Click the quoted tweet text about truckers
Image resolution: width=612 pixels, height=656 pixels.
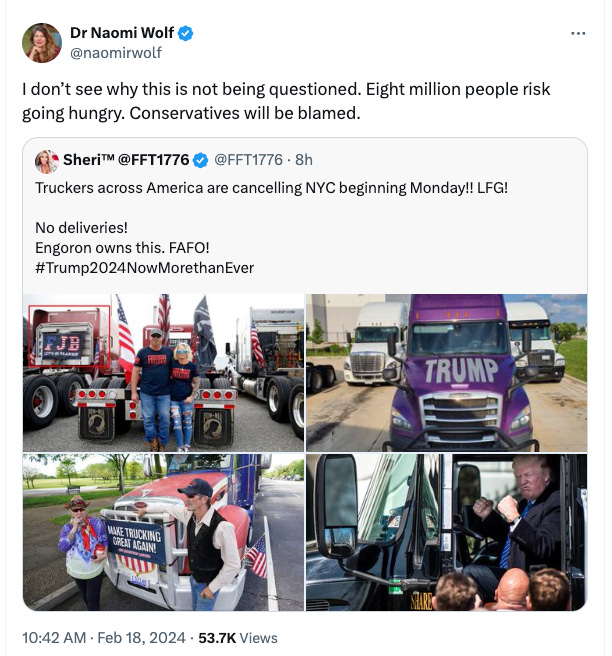click(x=271, y=188)
